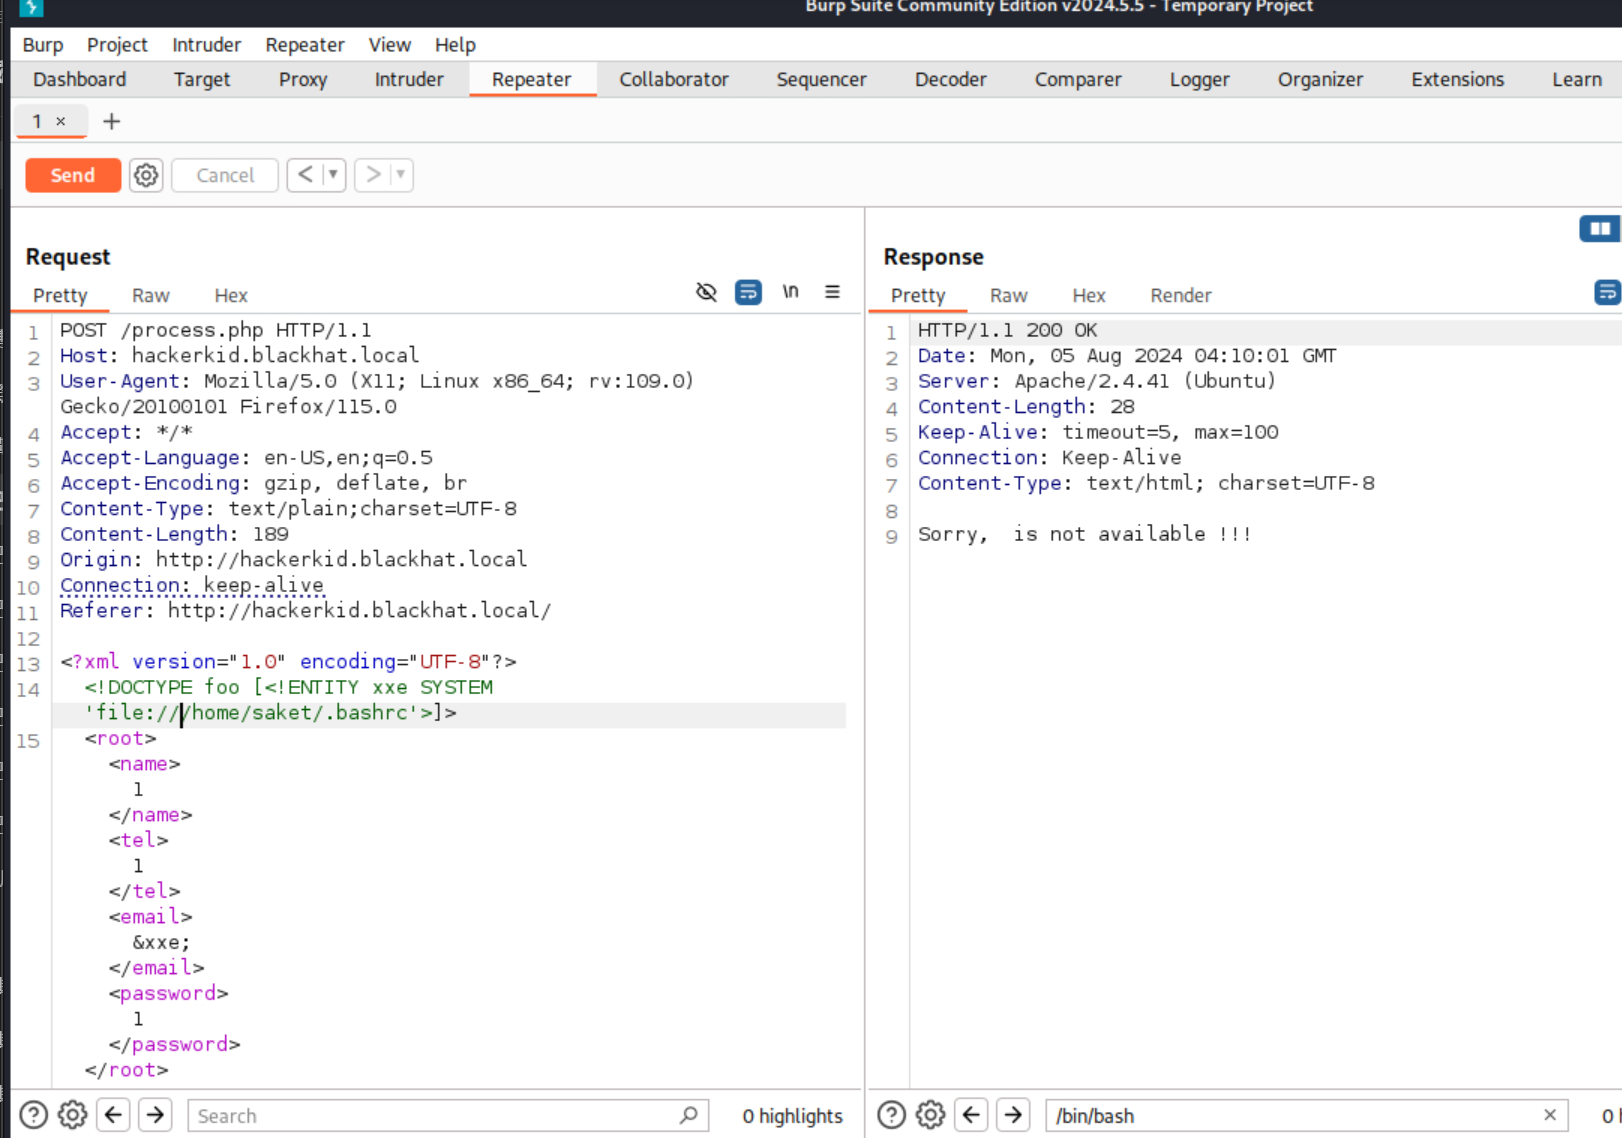
Task: Click the 'Server: Apache/2.4.41 (Ubuntu)' response header
Action: [1097, 381]
